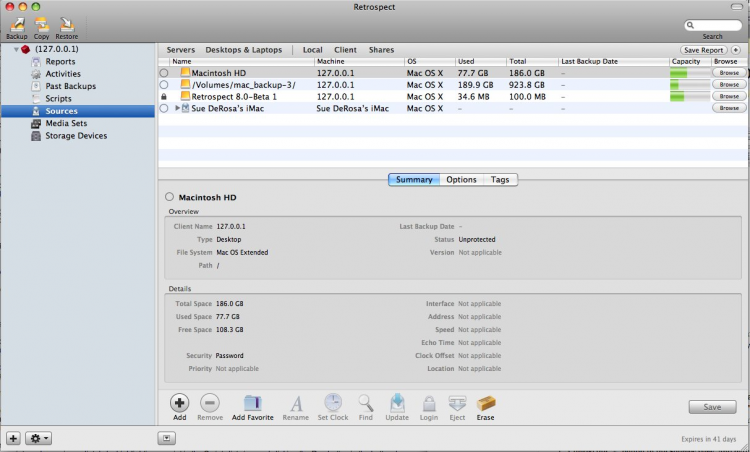Click the detail pane toggle button in the bottom bar
The height and width of the screenshot is (452, 750).
166,438
